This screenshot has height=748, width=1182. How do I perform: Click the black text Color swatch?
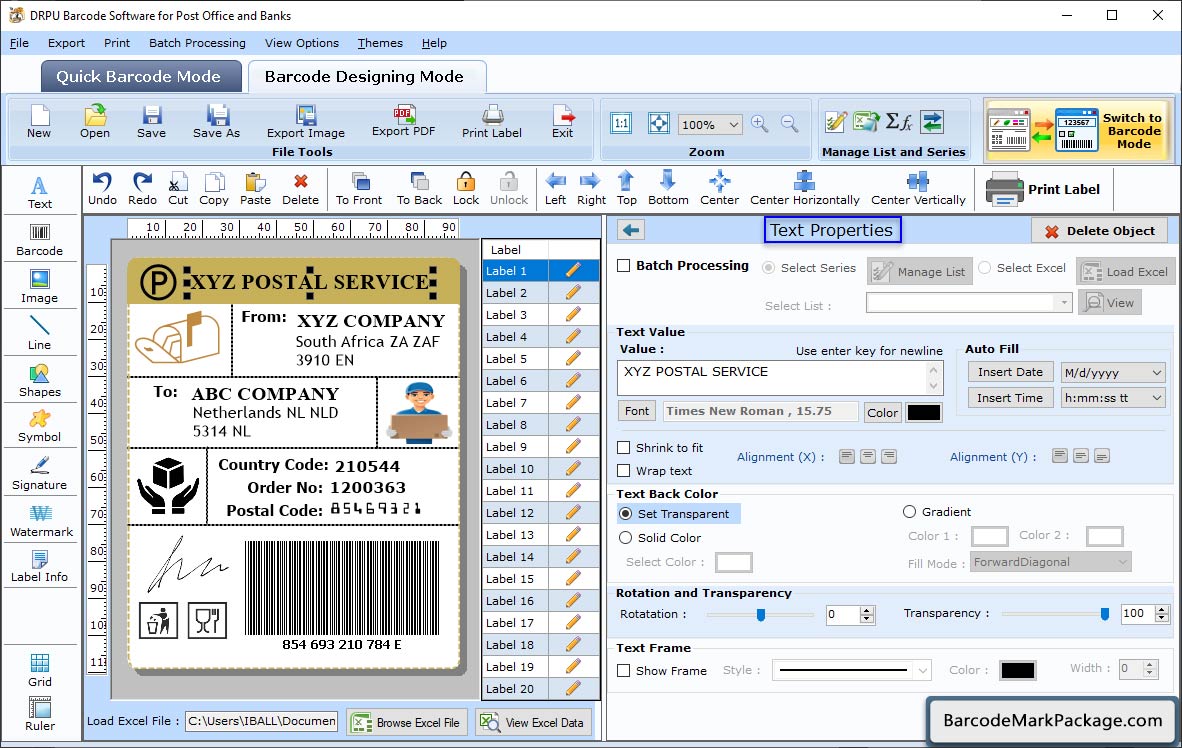pyautogui.click(x=923, y=412)
